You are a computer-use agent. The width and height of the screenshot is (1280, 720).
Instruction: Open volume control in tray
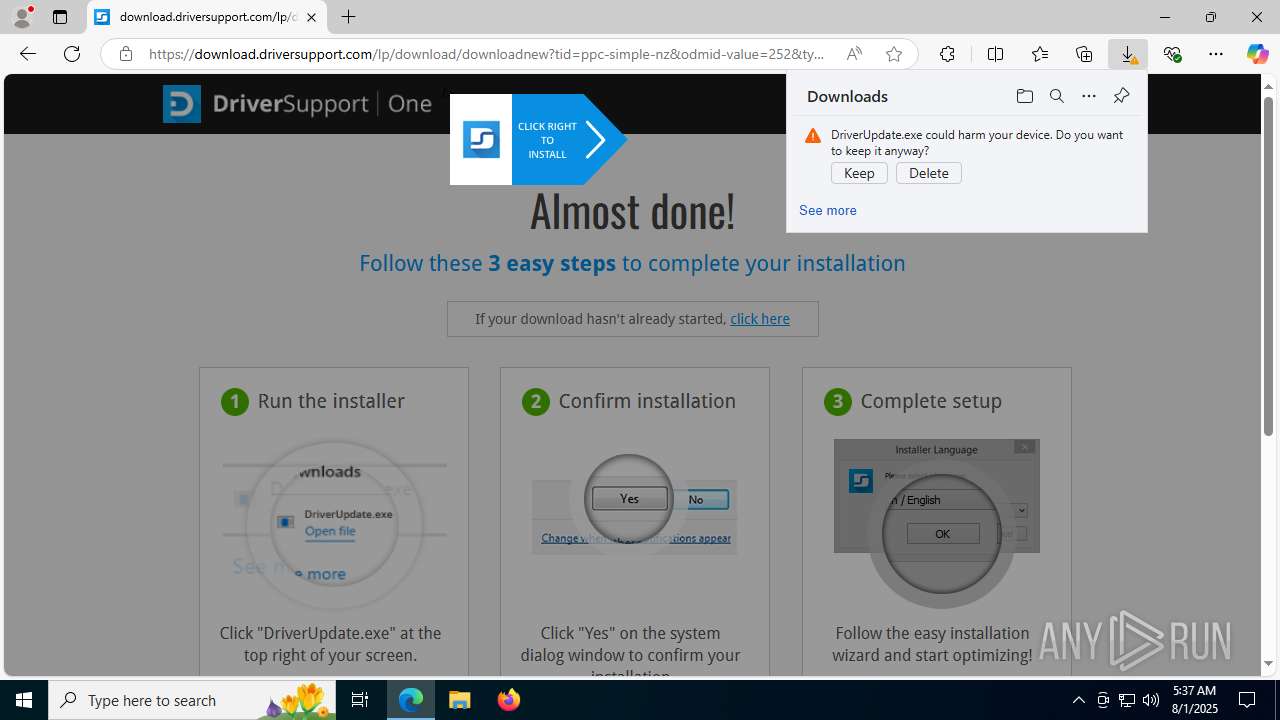point(1150,700)
